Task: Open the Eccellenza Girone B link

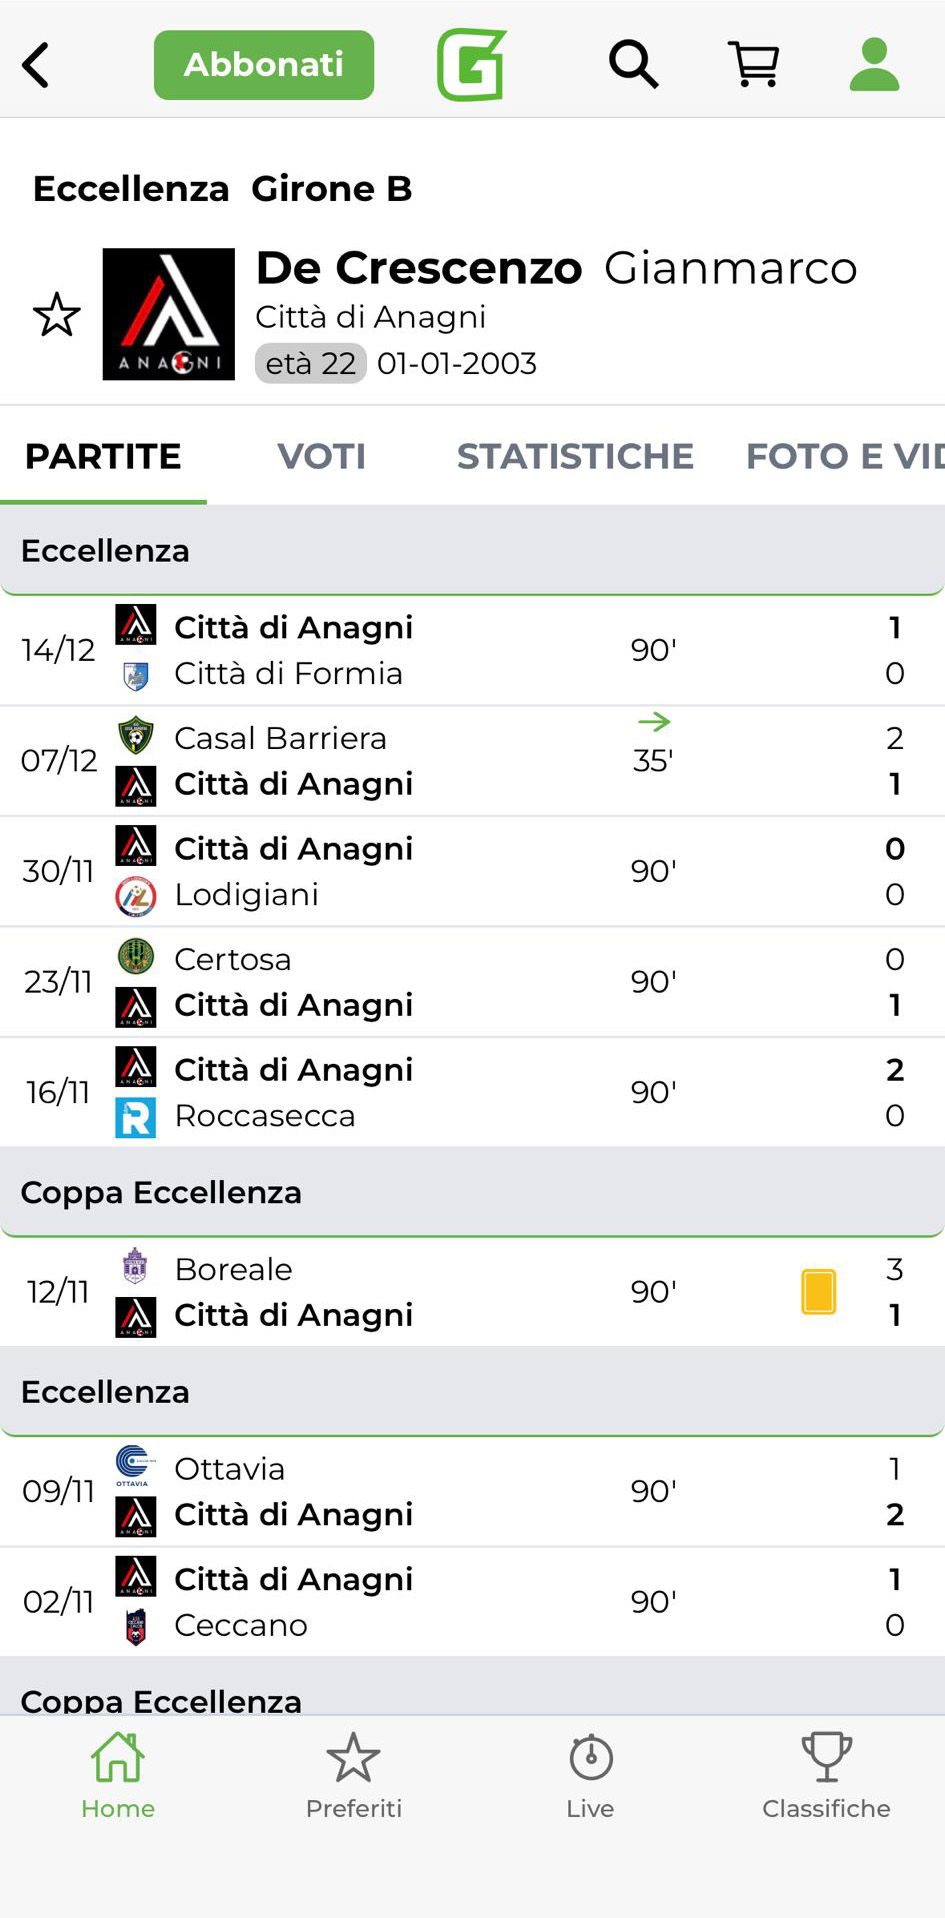Action: pyautogui.click(x=222, y=189)
